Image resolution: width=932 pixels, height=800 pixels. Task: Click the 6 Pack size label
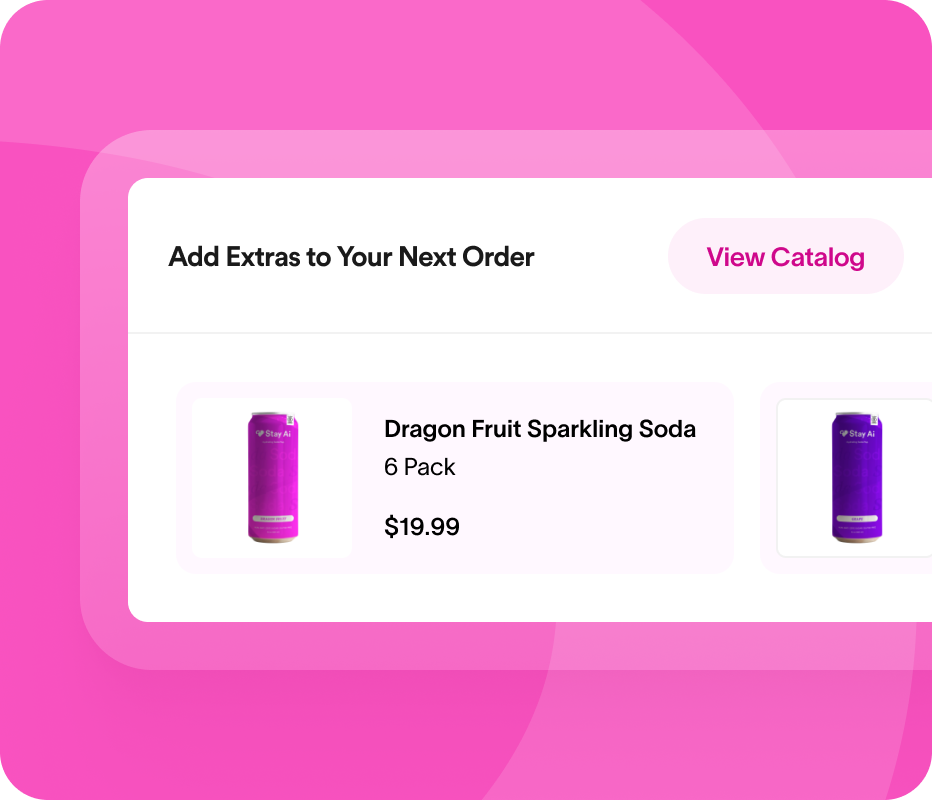click(x=419, y=467)
